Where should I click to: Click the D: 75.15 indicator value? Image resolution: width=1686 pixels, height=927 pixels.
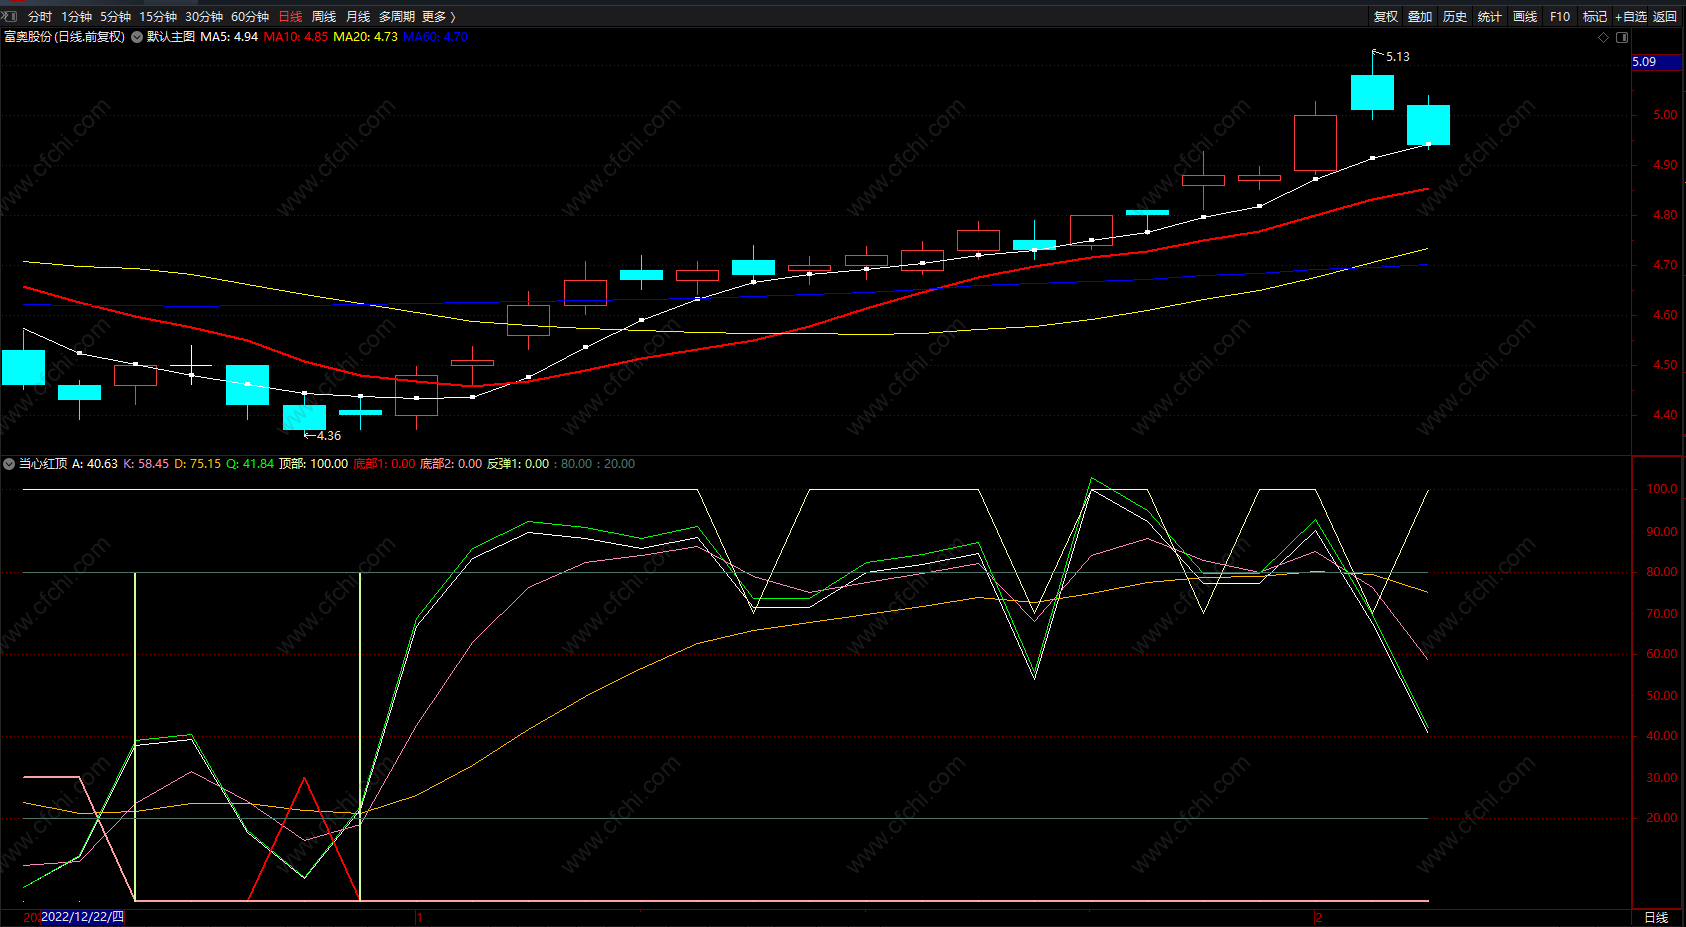[198, 464]
